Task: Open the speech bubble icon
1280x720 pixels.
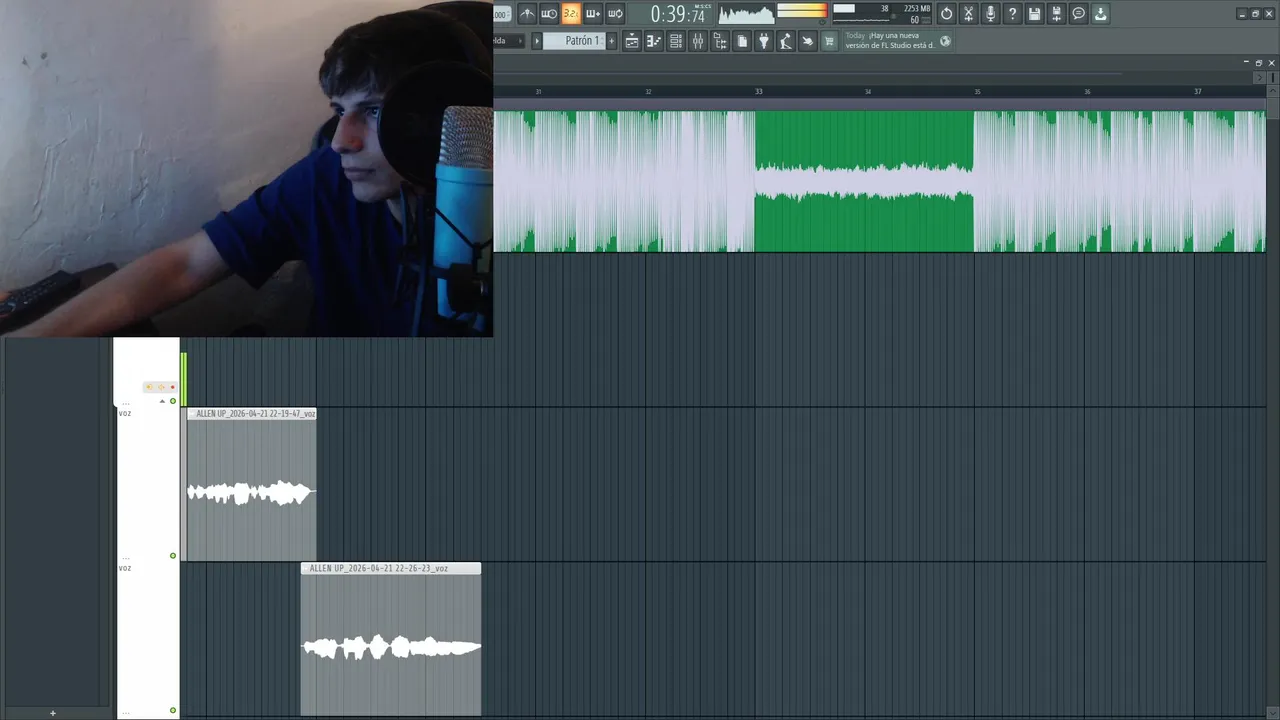Action: click(x=1078, y=13)
